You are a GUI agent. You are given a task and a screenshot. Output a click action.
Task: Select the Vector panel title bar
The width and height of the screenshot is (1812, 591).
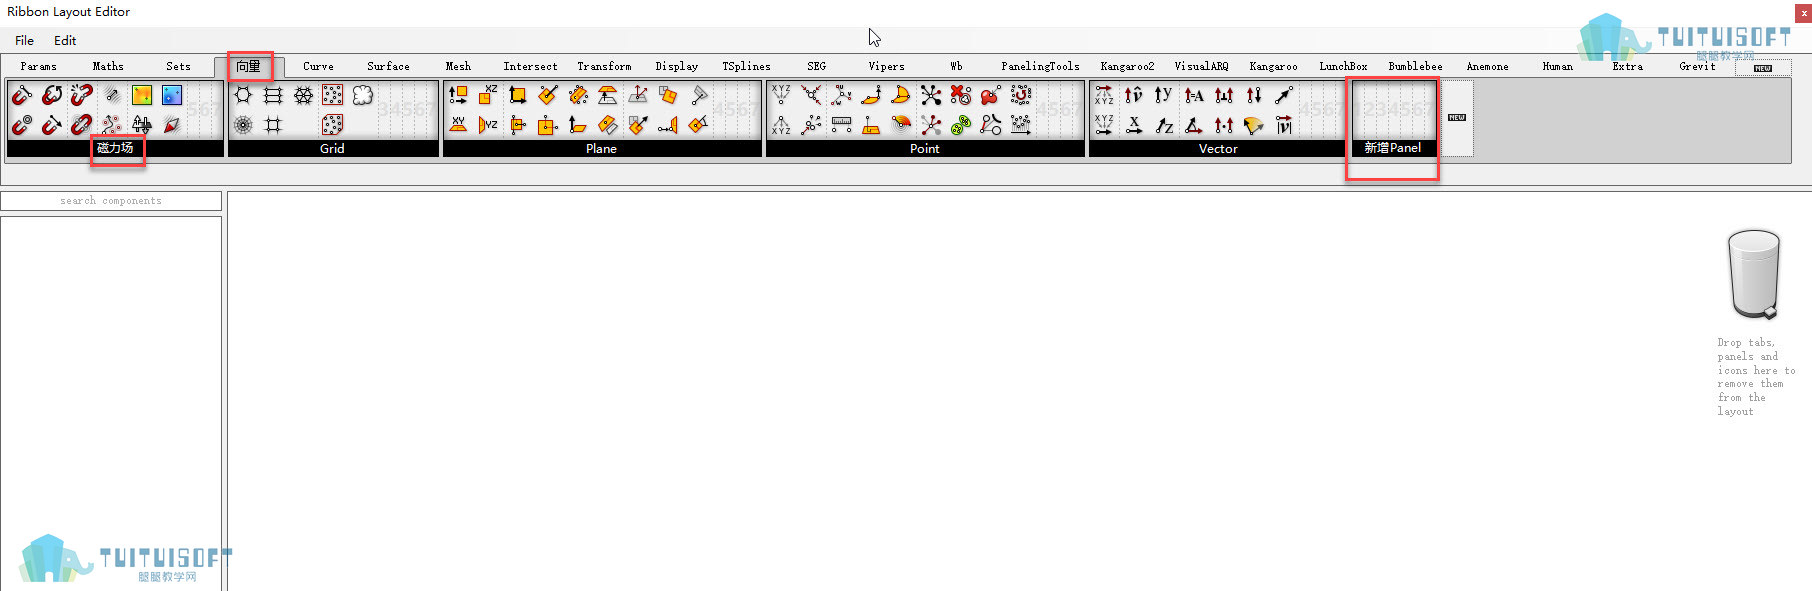[1217, 148]
